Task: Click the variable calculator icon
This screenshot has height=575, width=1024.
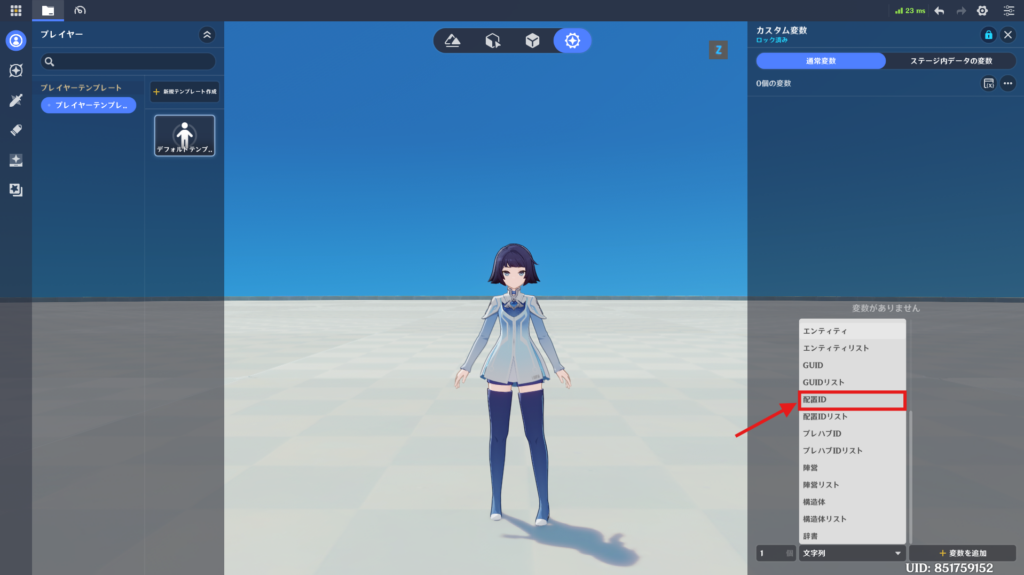Action: tap(988, 84)
